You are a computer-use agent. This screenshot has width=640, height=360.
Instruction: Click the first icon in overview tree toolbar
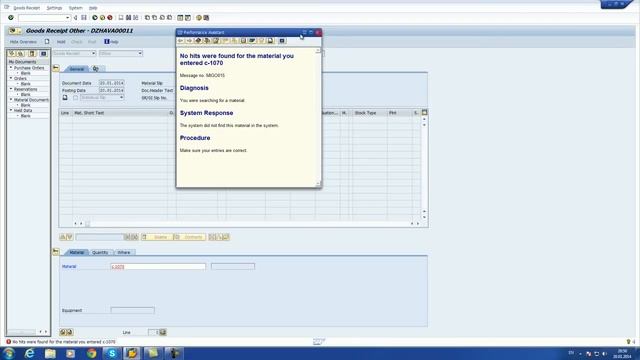click(12, 53)
